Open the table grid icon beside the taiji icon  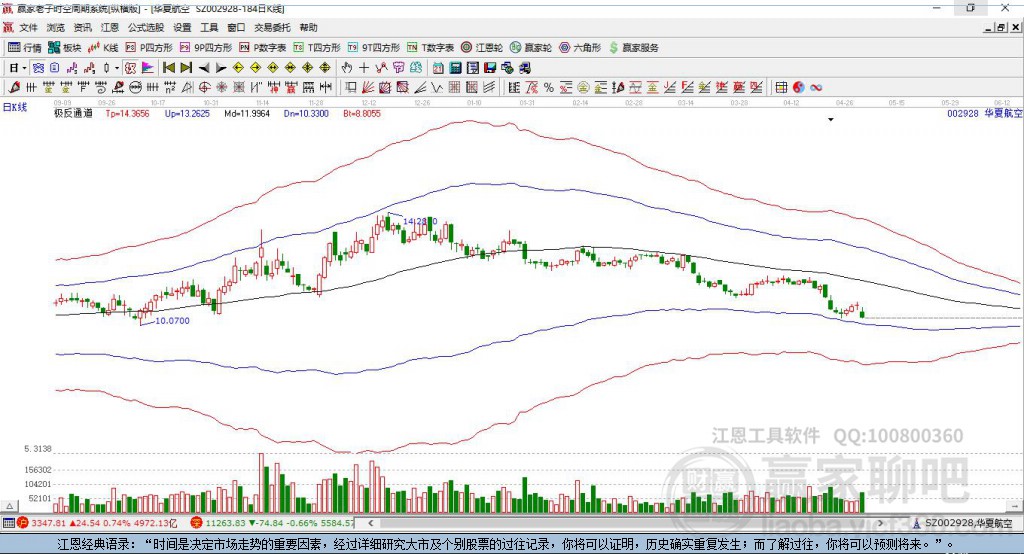781,88
